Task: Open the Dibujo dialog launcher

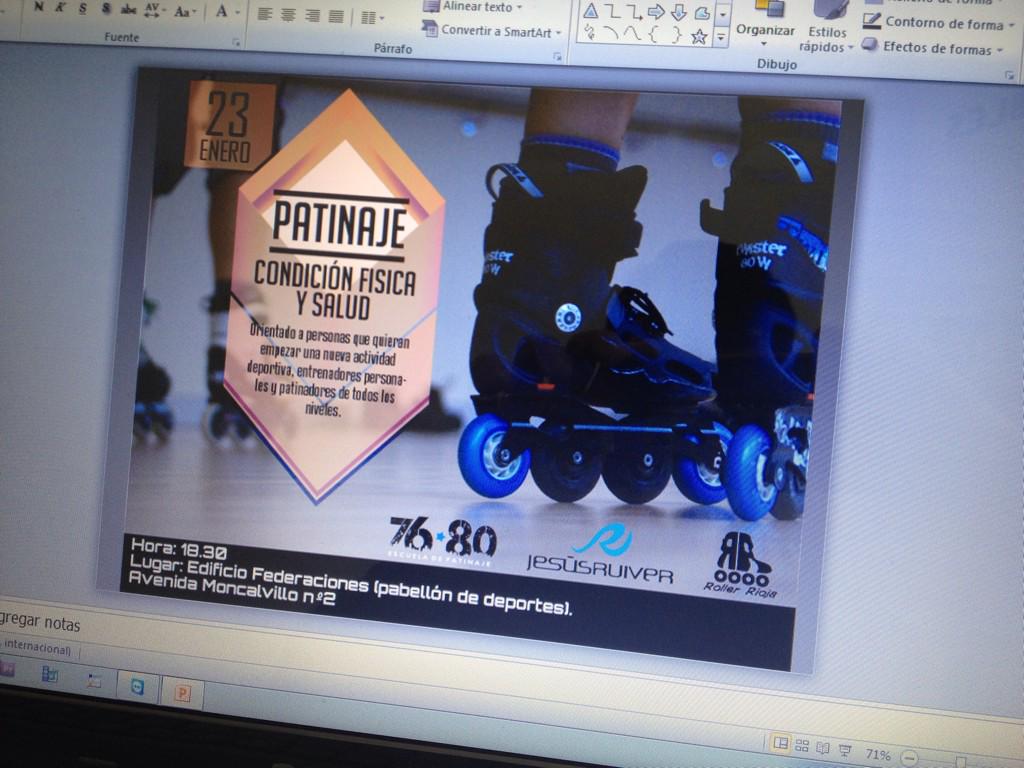Action: [1009, 76]
